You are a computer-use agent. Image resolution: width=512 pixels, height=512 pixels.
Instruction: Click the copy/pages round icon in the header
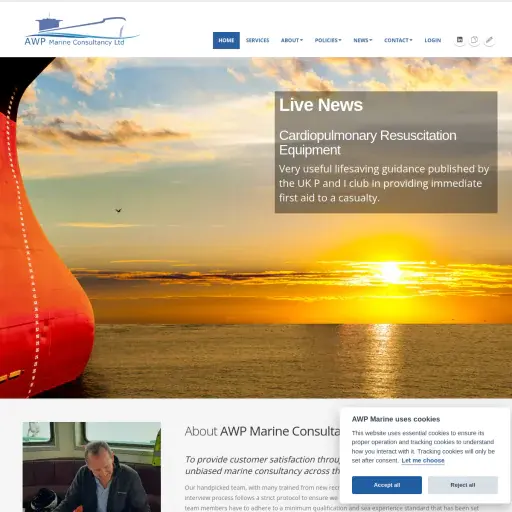(474, 40)
